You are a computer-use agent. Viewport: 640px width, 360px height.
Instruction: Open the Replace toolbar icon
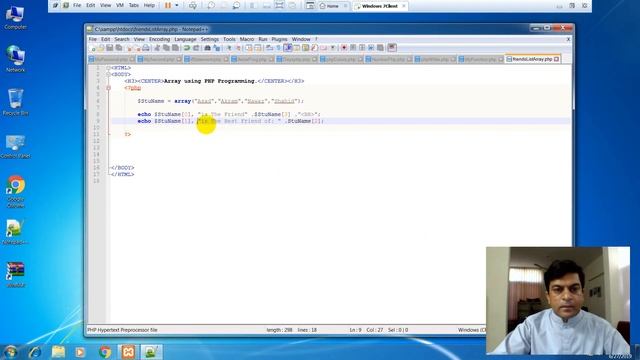point(217,48)
